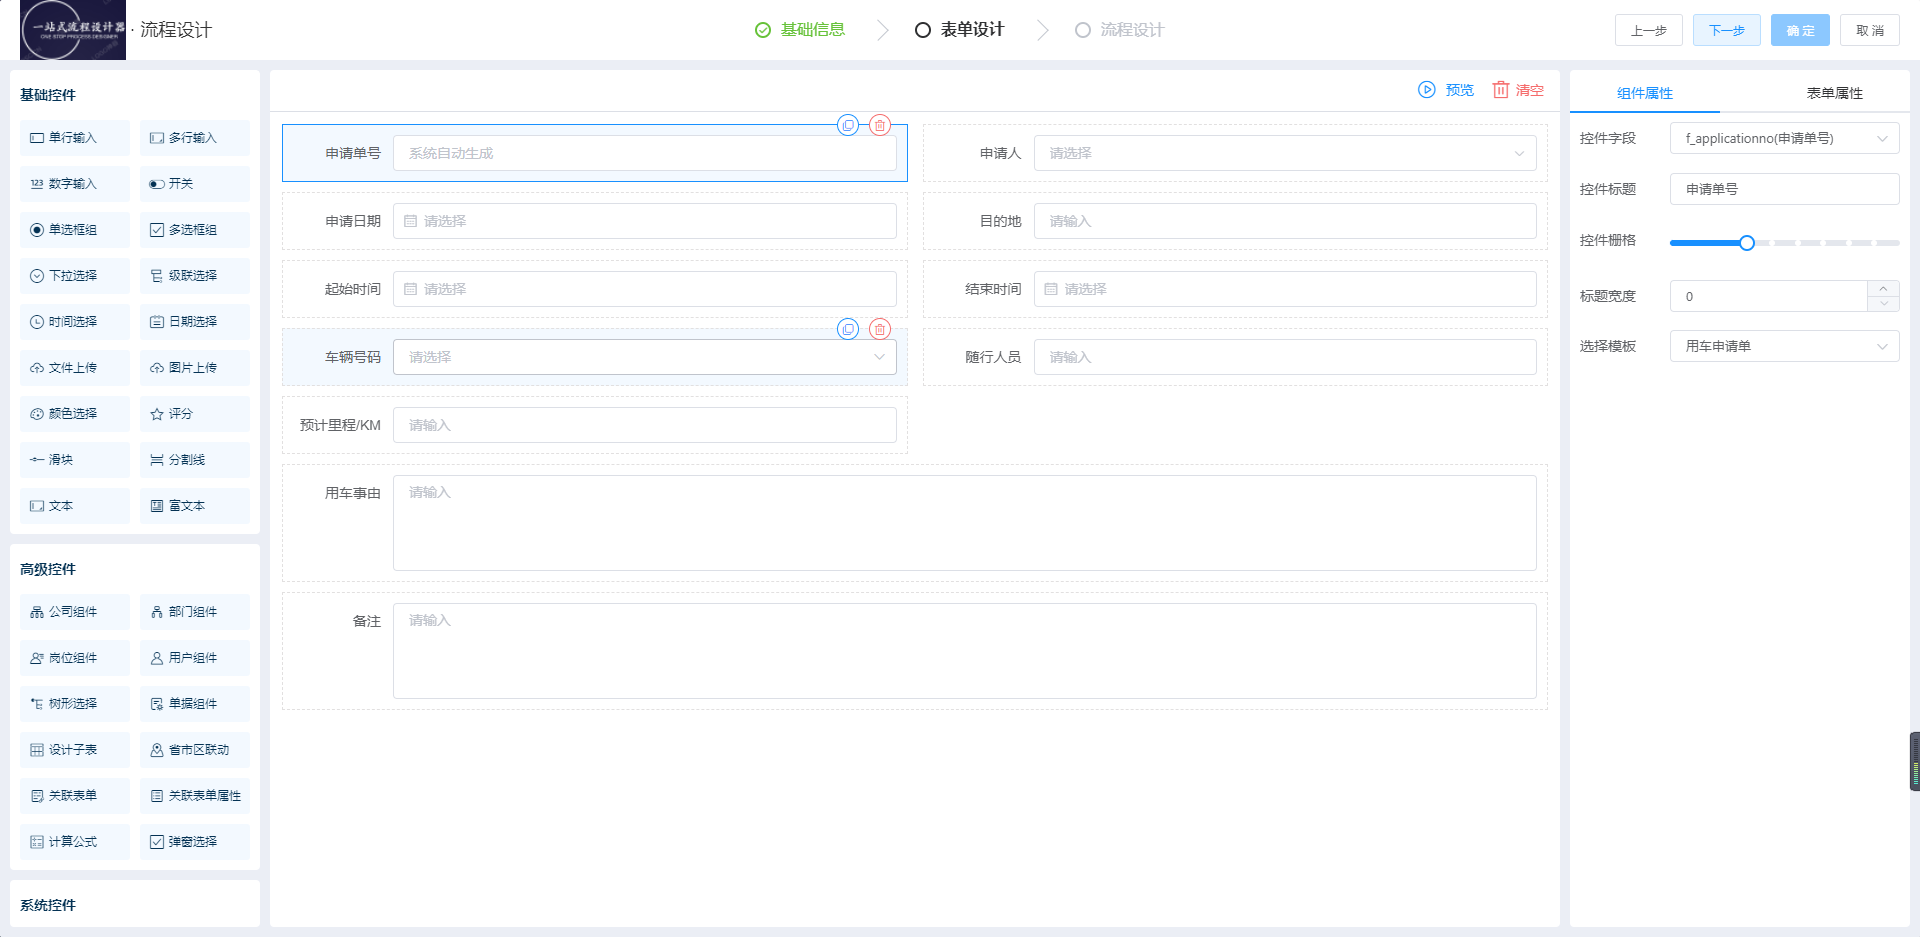Select the 单行输入 control icon

(37, 138)
